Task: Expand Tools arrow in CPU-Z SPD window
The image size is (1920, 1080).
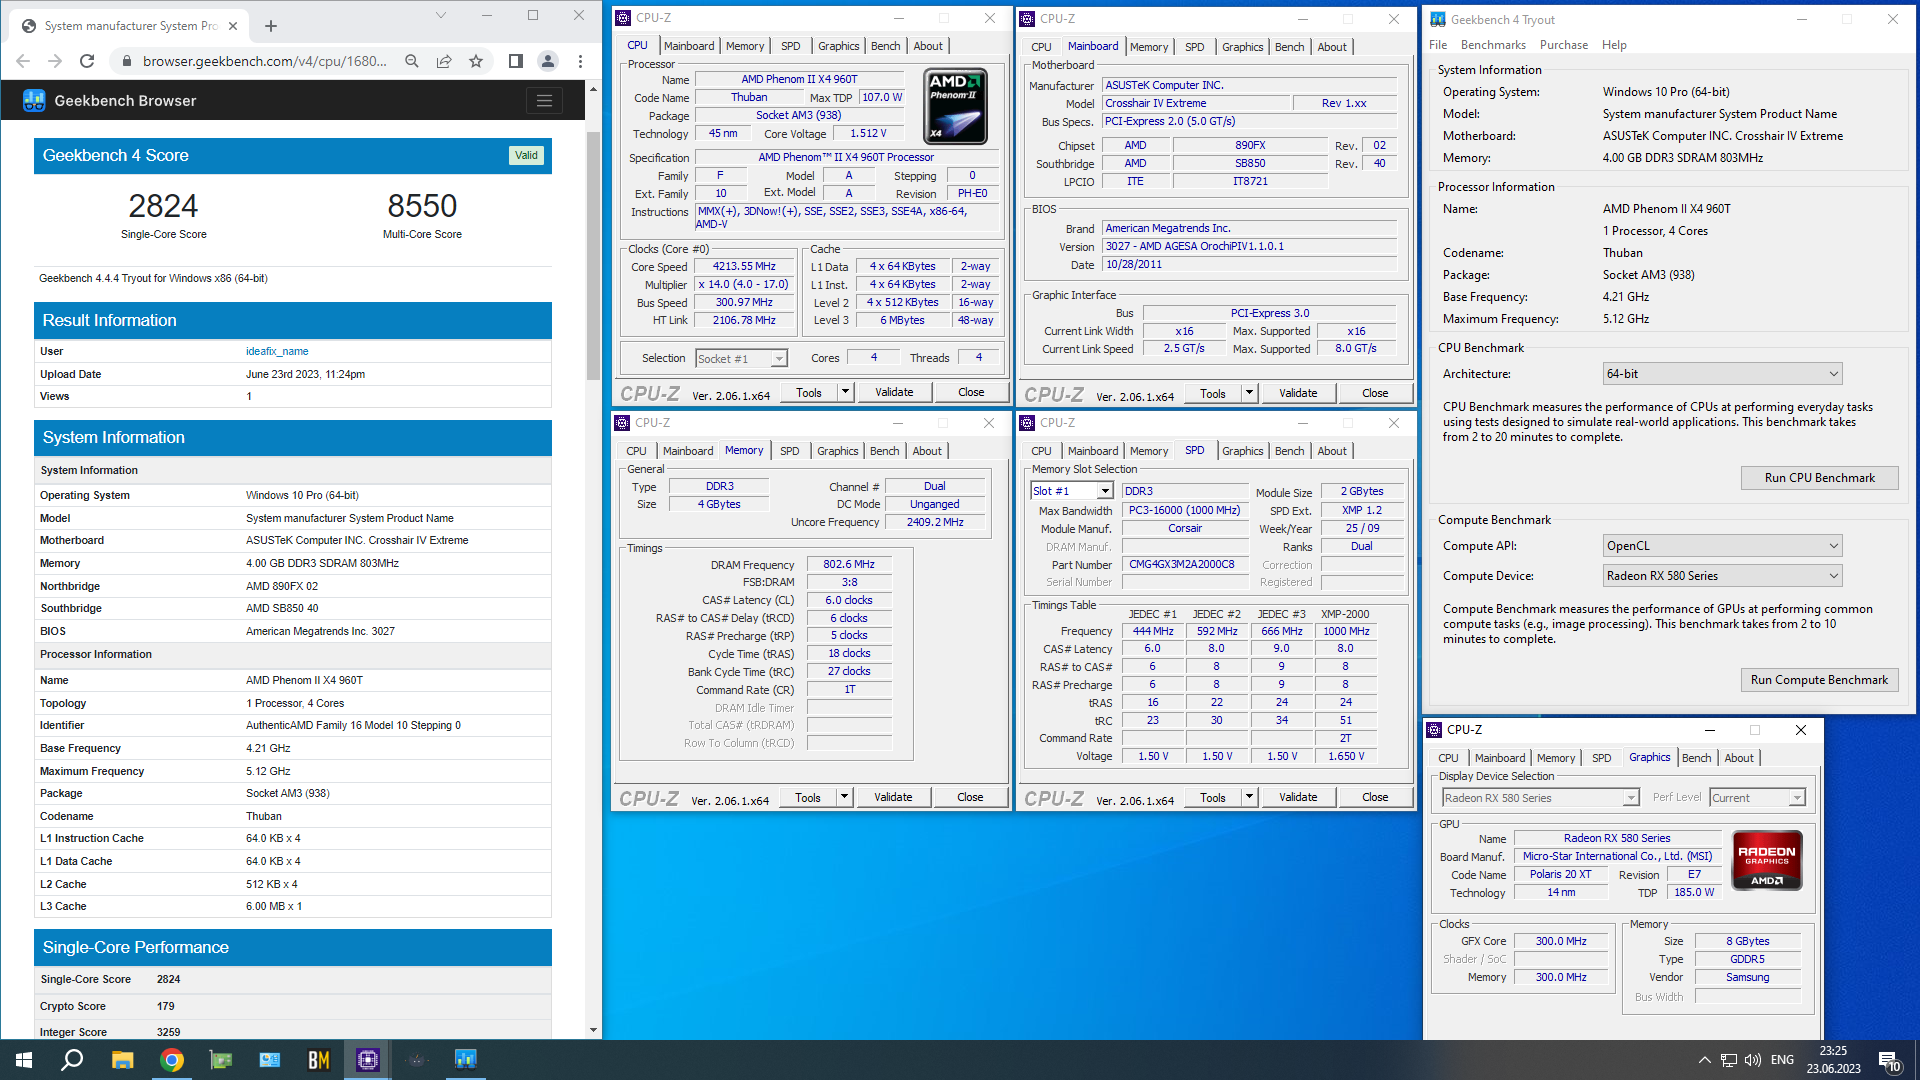Action: [1249, 797]
